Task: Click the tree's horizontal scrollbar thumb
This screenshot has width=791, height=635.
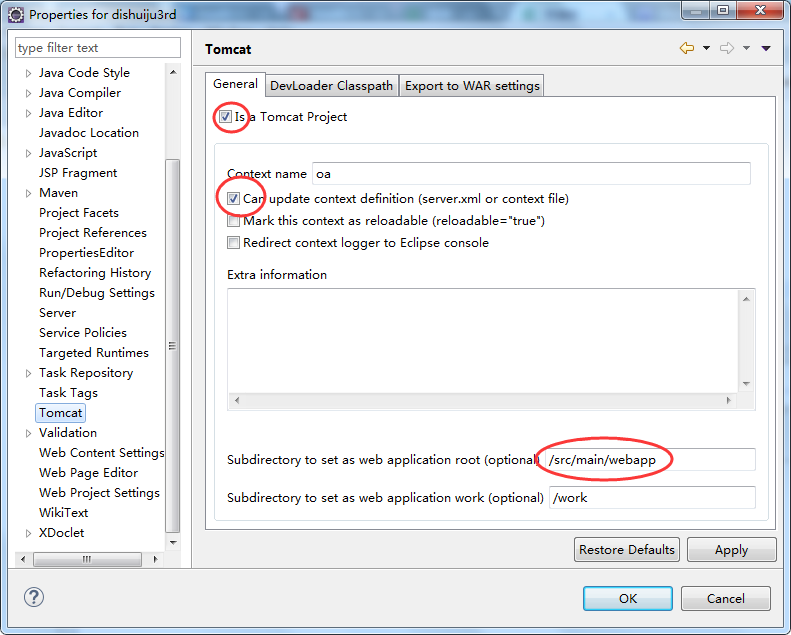Action: point(87,559)
